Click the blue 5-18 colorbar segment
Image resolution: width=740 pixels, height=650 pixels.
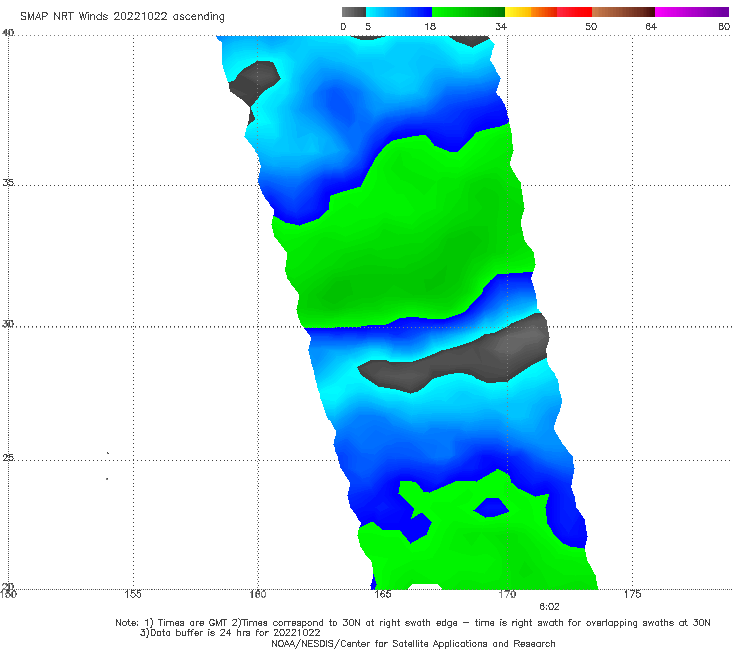click(x=399, y=12)
